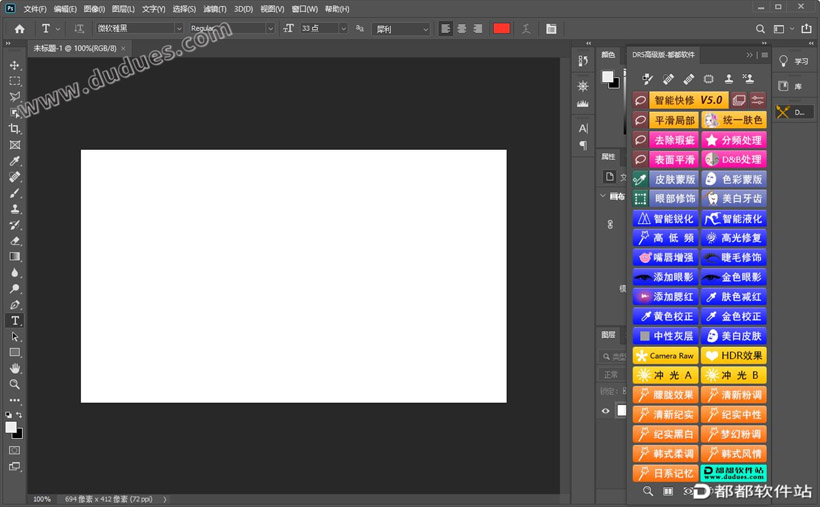Open the 图像(I) menu
Image resolution: width=820 pixels, height=507 pixels.
pyautogui.click(x=94, y=9)
